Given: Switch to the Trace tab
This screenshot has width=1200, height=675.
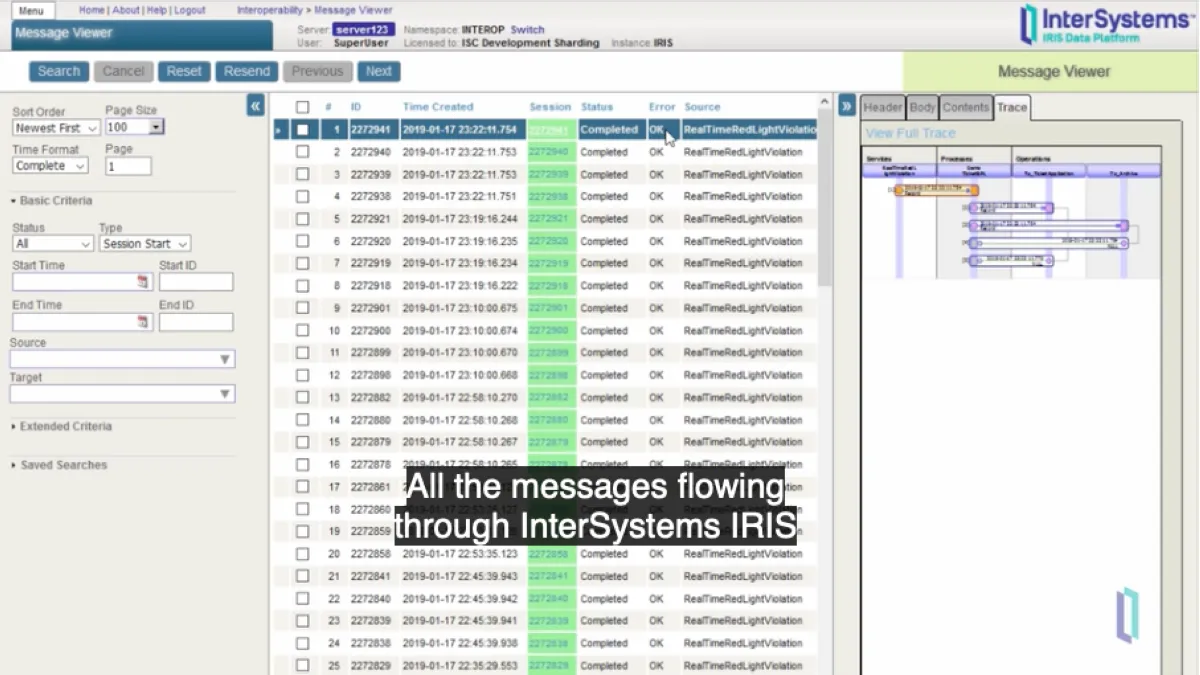Looking at the screenshot, I should (x=1012, y=108).
